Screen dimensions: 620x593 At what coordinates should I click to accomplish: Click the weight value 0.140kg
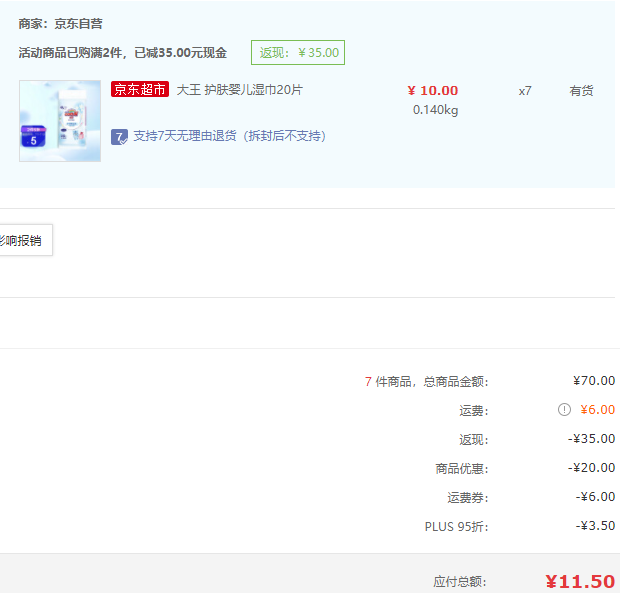pyautogui.click(x=435, y=110)
